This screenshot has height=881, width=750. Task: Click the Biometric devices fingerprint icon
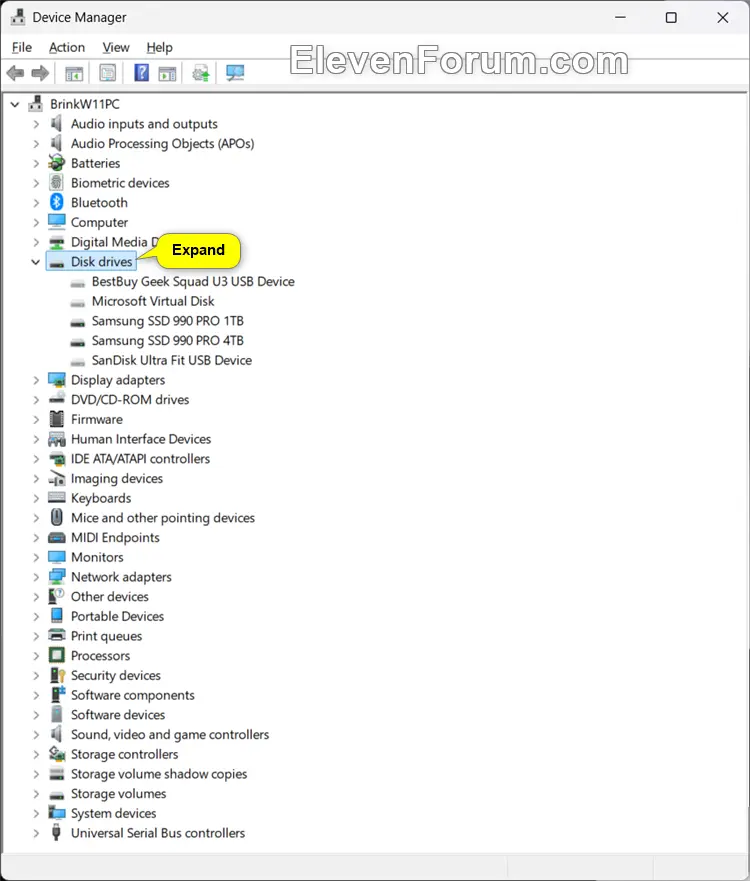[x=57, y=183]
